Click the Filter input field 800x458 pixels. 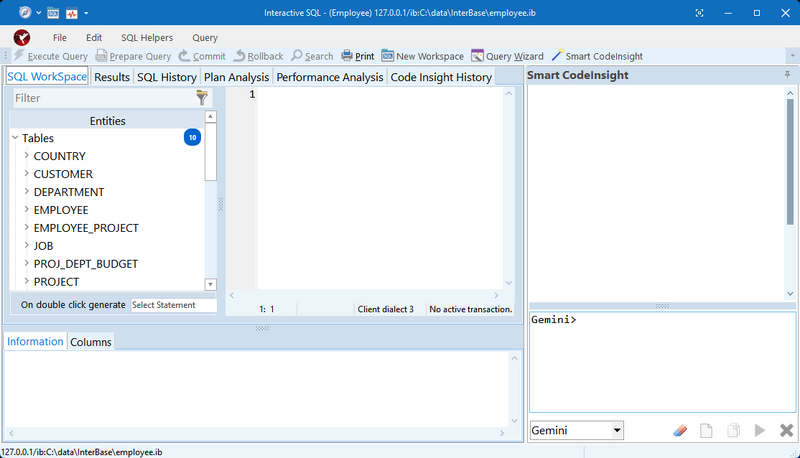tap(104, 98)
